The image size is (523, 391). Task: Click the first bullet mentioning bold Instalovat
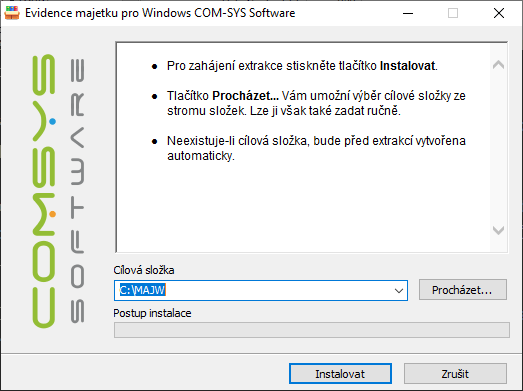(302, 66)
